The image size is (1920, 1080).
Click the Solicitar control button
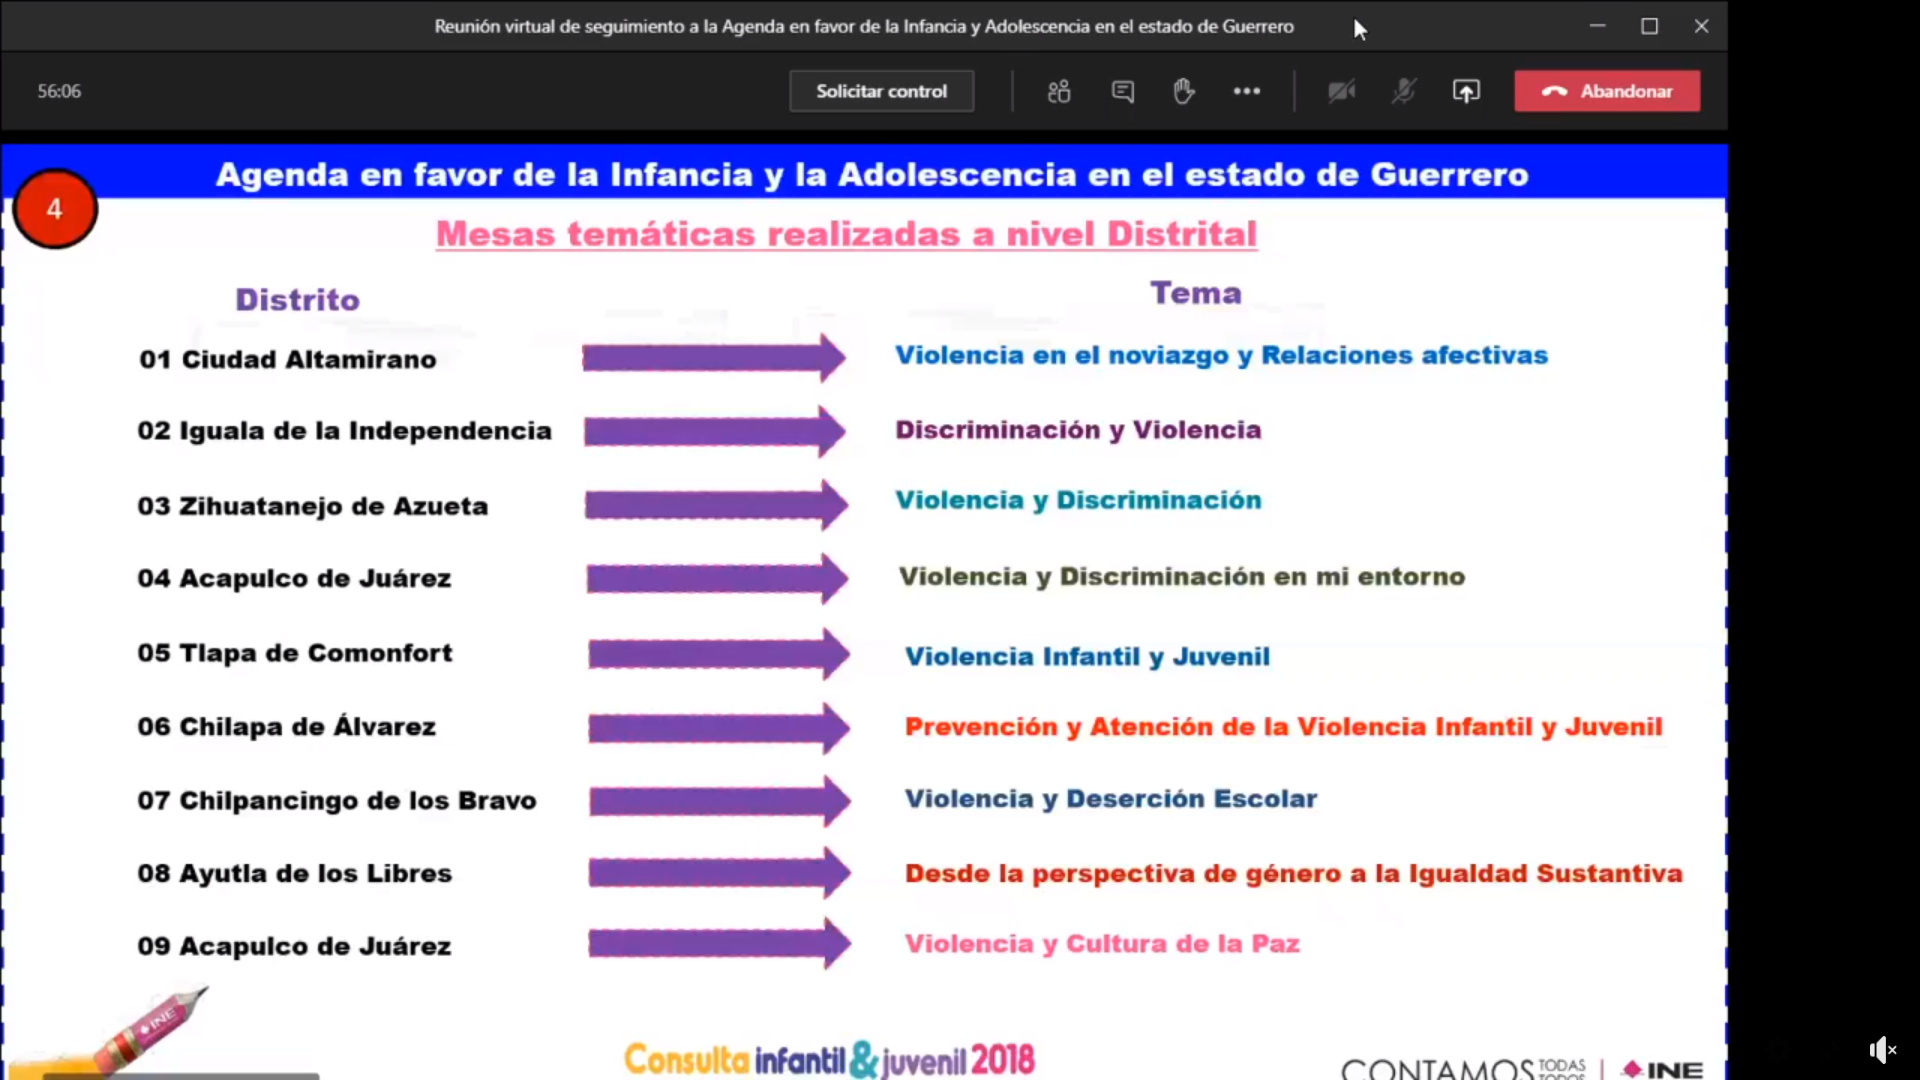881,91
